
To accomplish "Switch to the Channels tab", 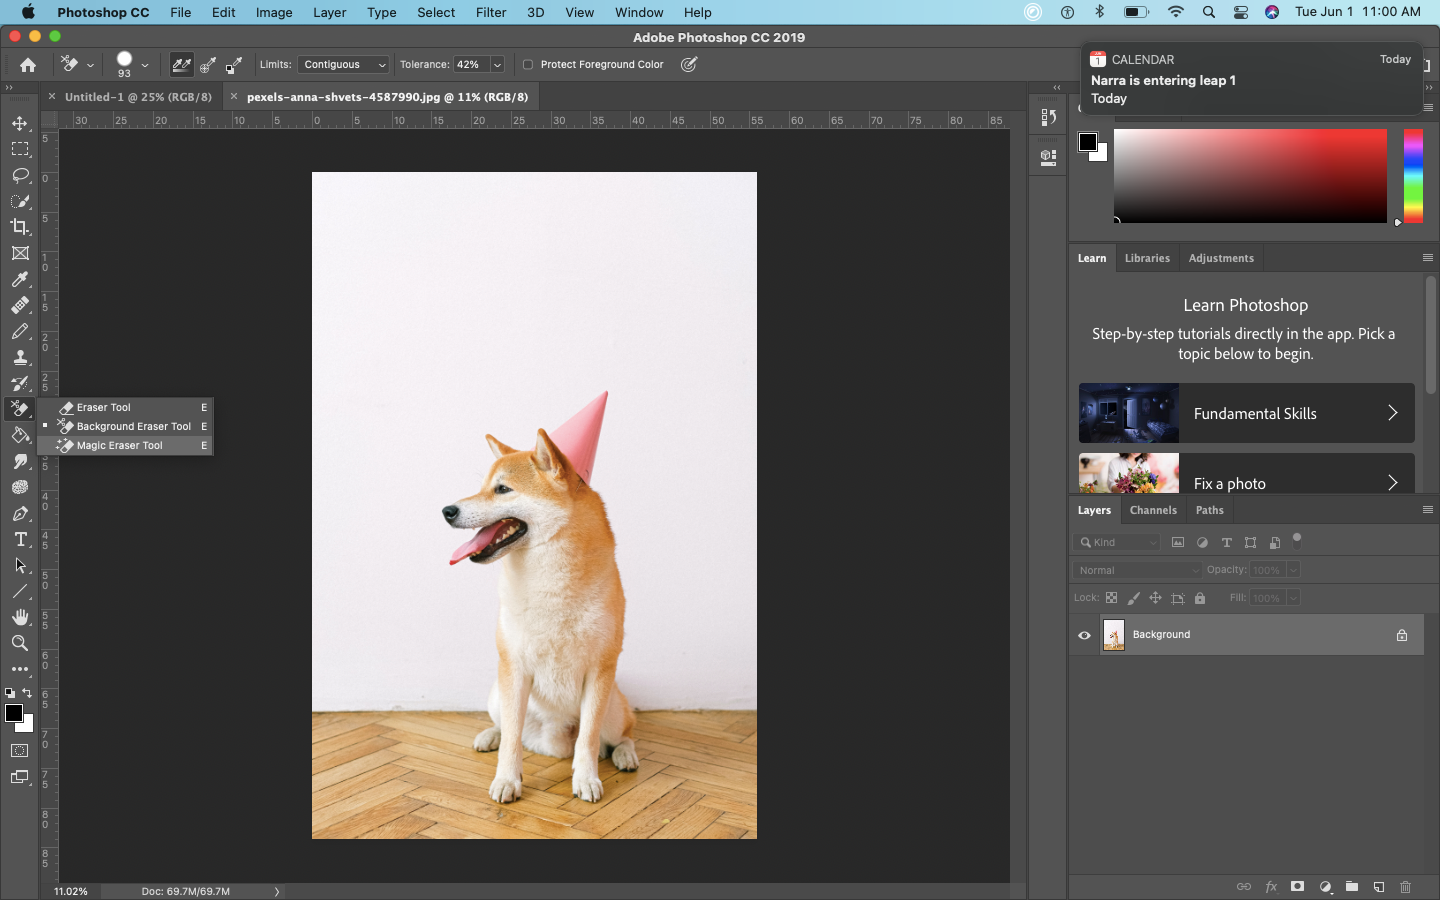I will point(1153,510).
